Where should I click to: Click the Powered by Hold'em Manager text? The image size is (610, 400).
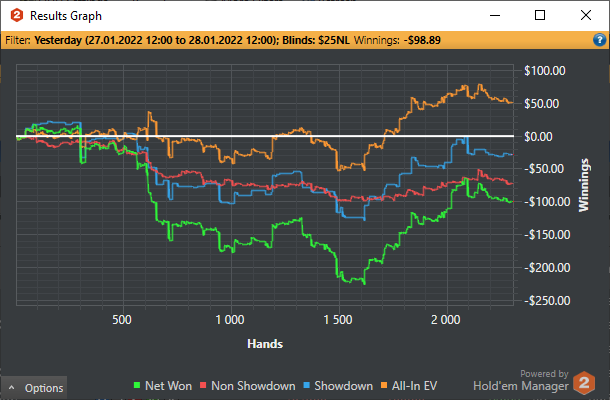[x=521, y=381]
